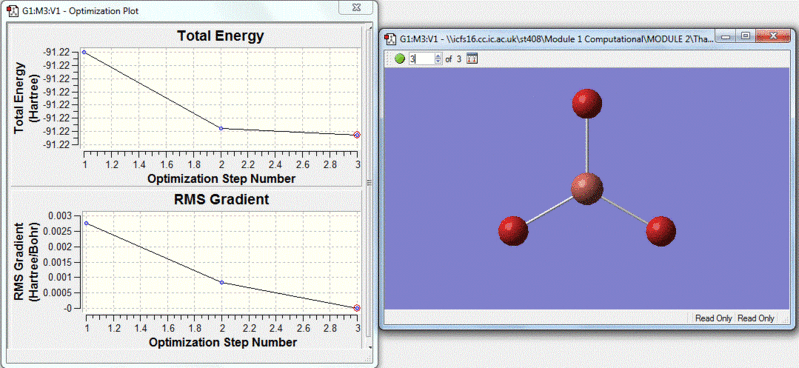Screen dimensions: 799x368
Task: Click the 'Total Energy' plot title
Action: [x=221, y=36]
